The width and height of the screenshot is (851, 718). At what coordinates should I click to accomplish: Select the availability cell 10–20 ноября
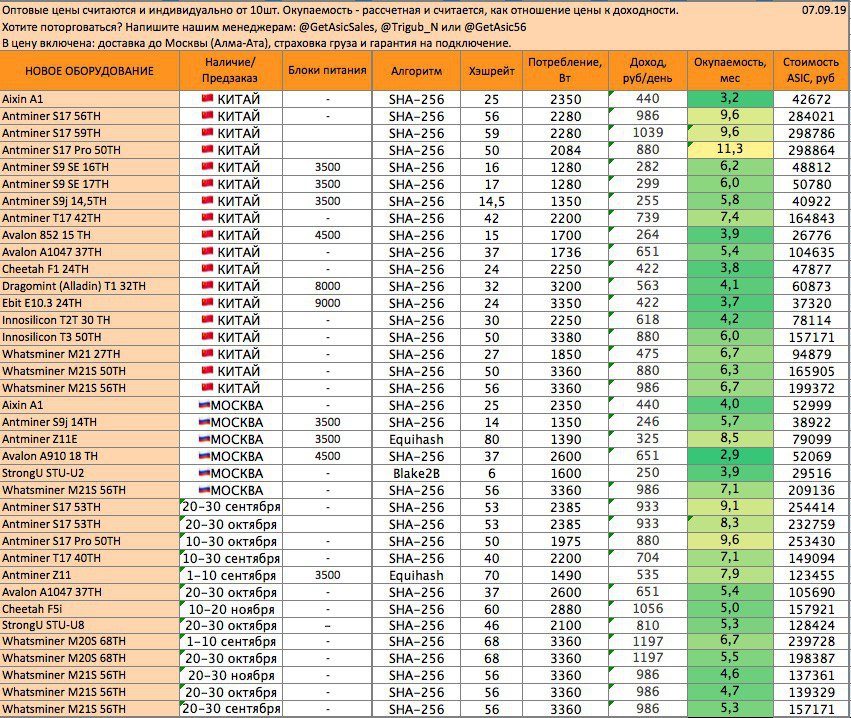pyautogui.click(x=231, y=609)
